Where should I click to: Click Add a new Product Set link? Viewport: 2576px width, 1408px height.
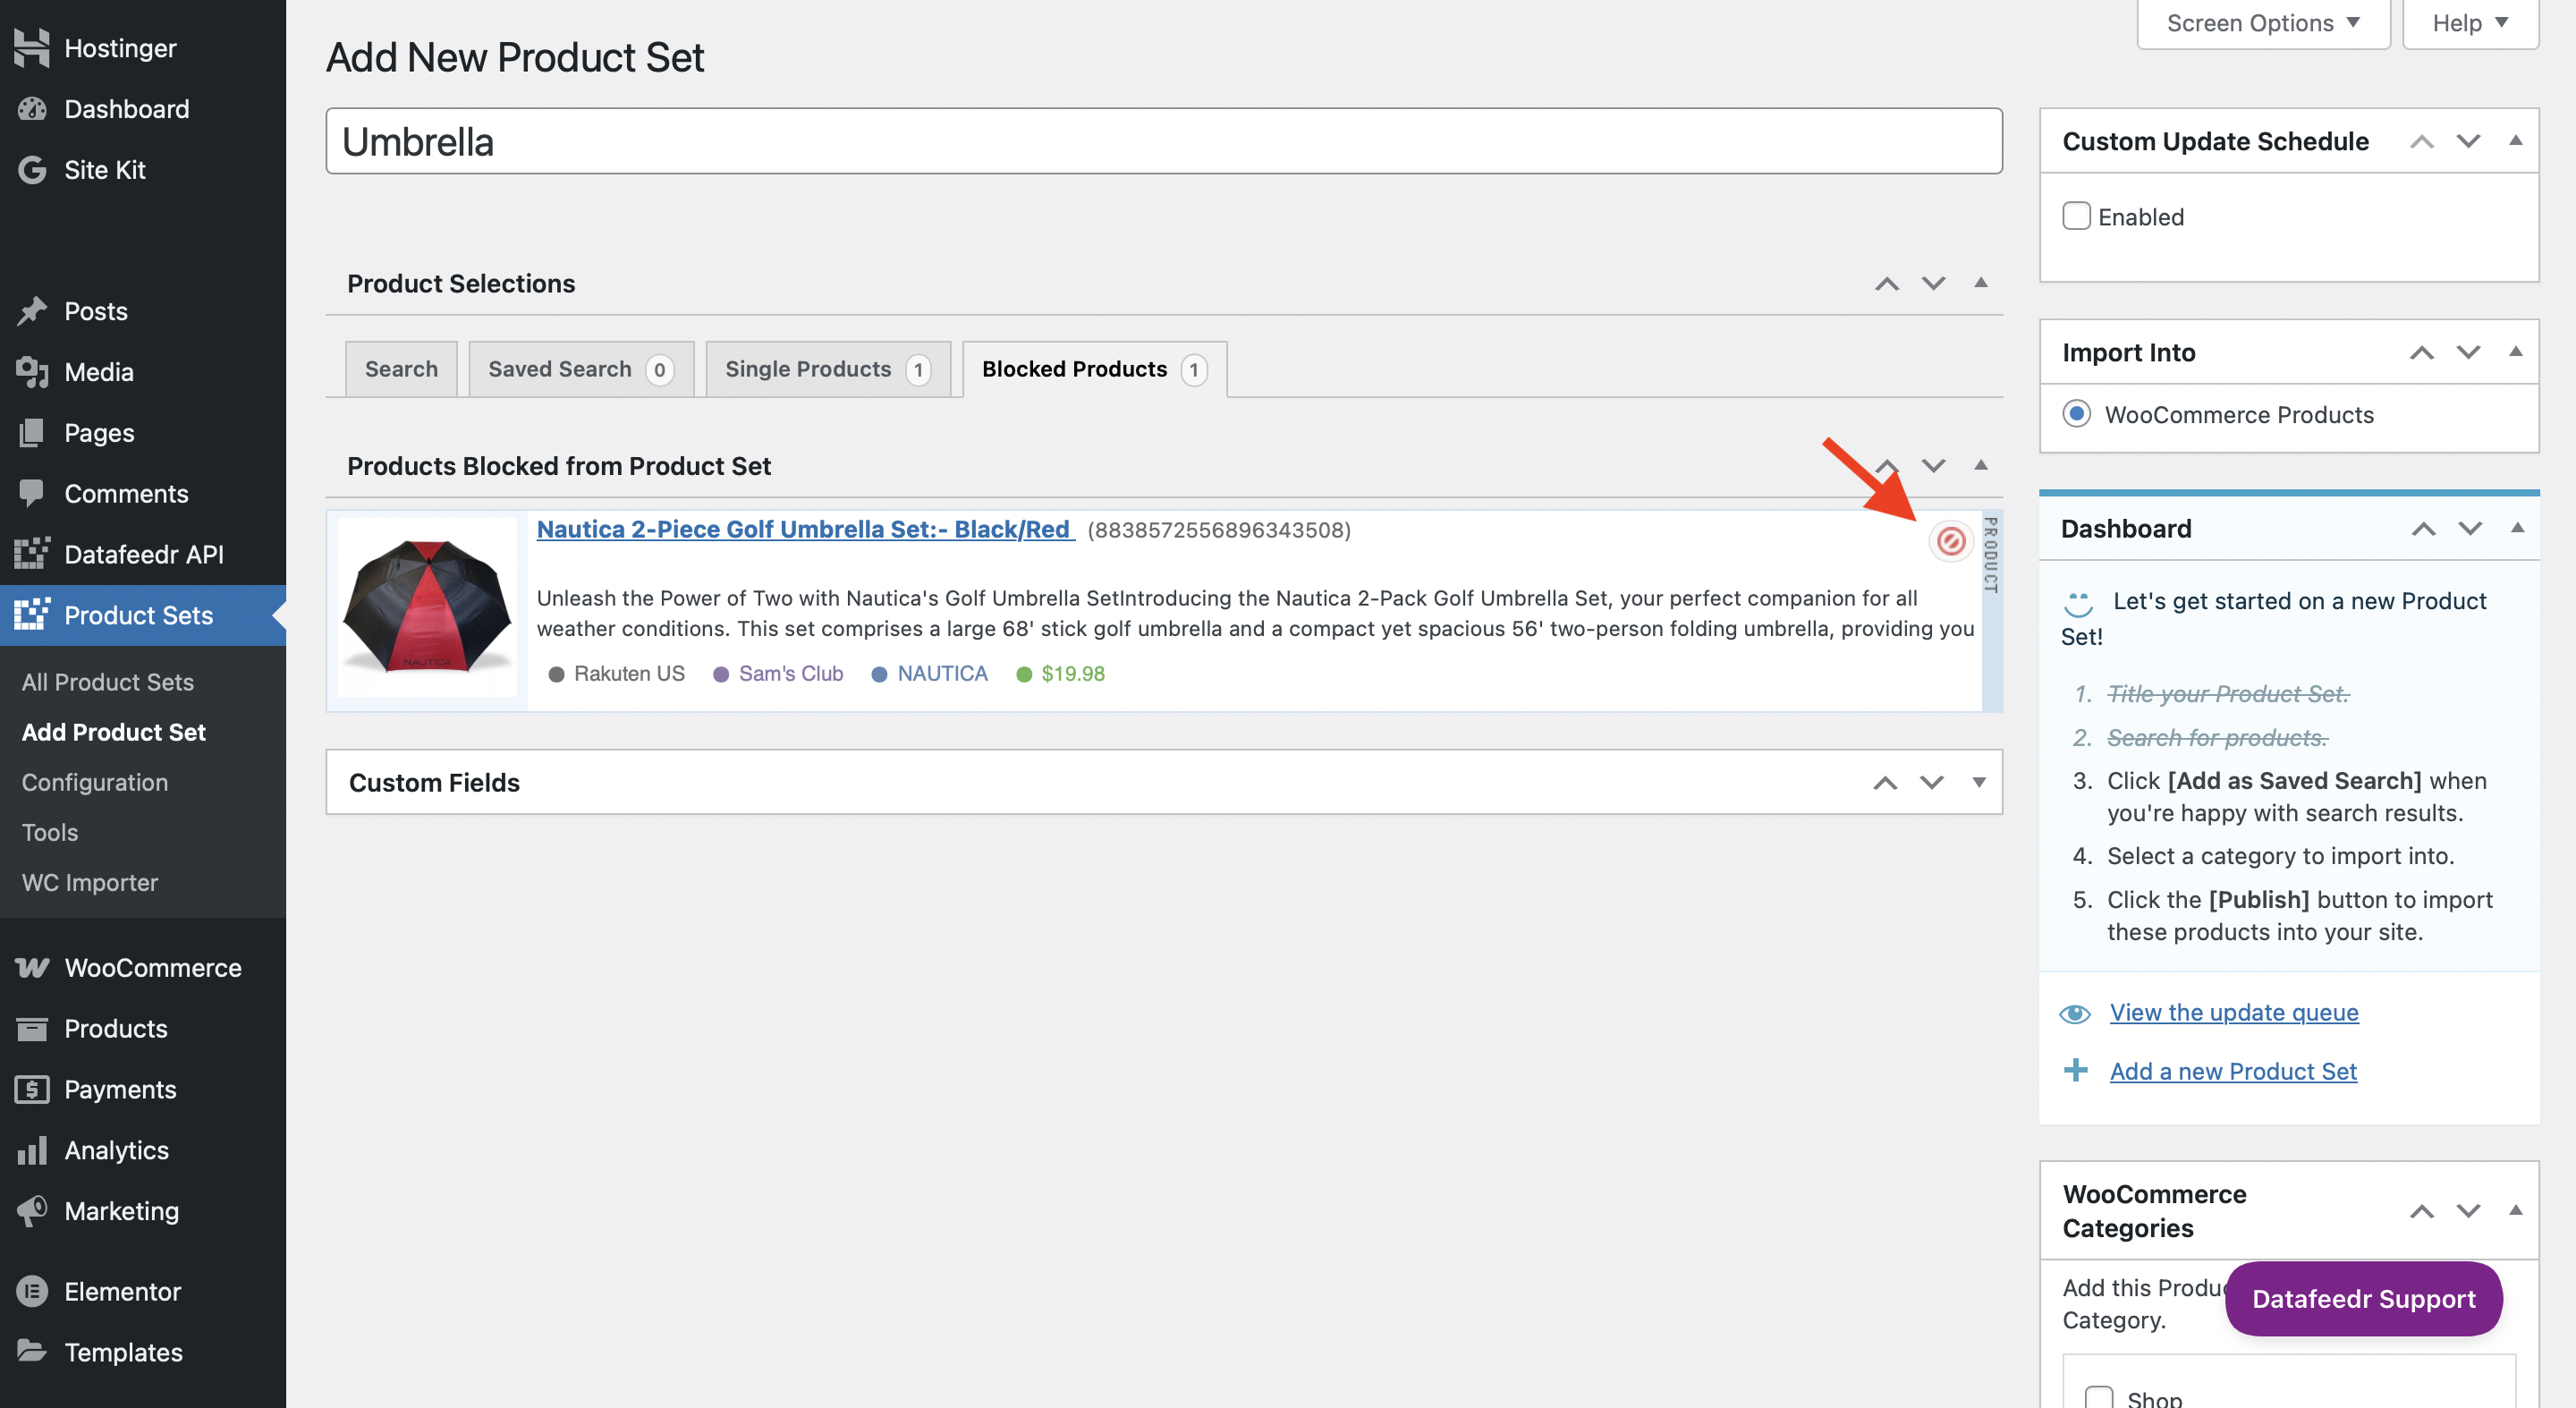2232,1071
